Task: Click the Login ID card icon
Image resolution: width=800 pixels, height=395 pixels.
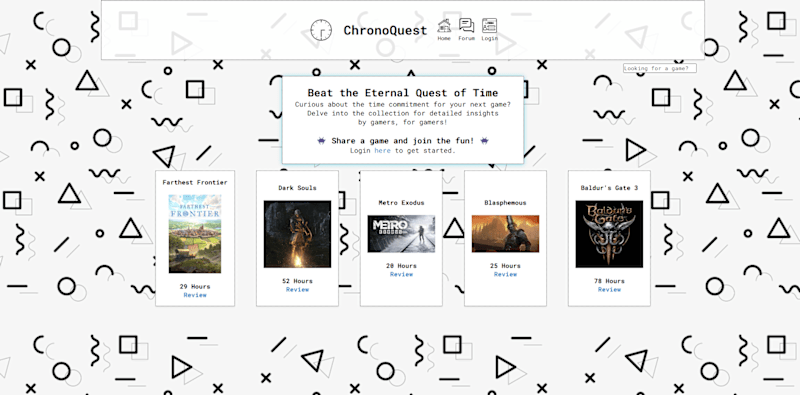Action: click(x=489, y=26)
